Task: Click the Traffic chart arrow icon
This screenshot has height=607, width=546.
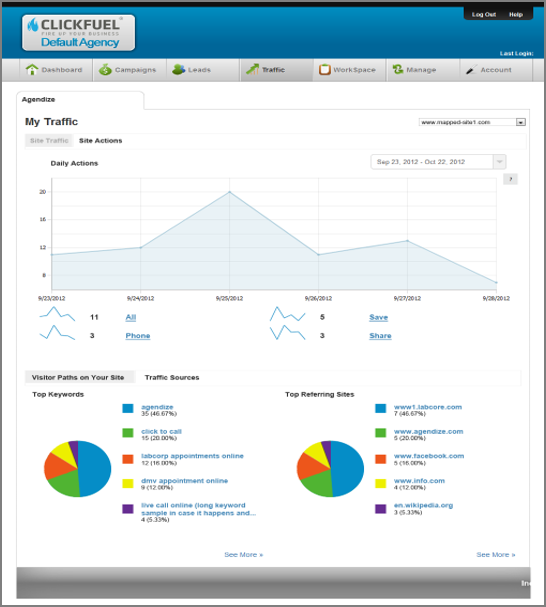Action: [x=252, y=69]
